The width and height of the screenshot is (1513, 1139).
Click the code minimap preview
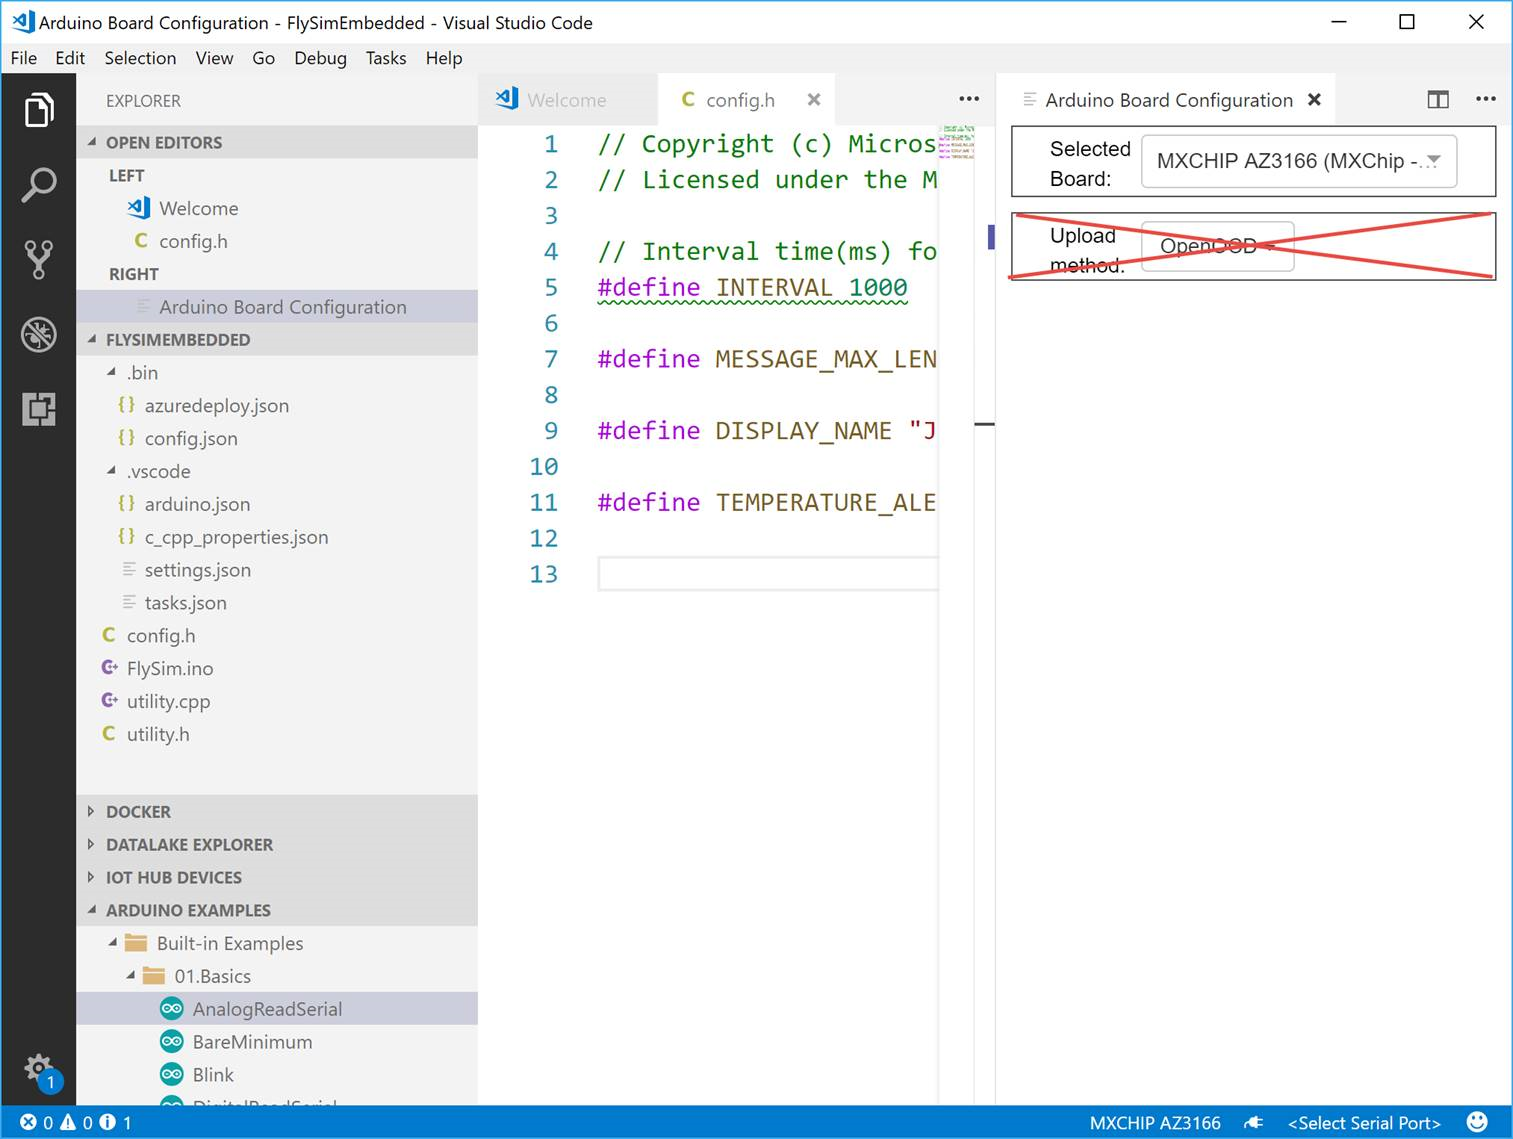957,143
